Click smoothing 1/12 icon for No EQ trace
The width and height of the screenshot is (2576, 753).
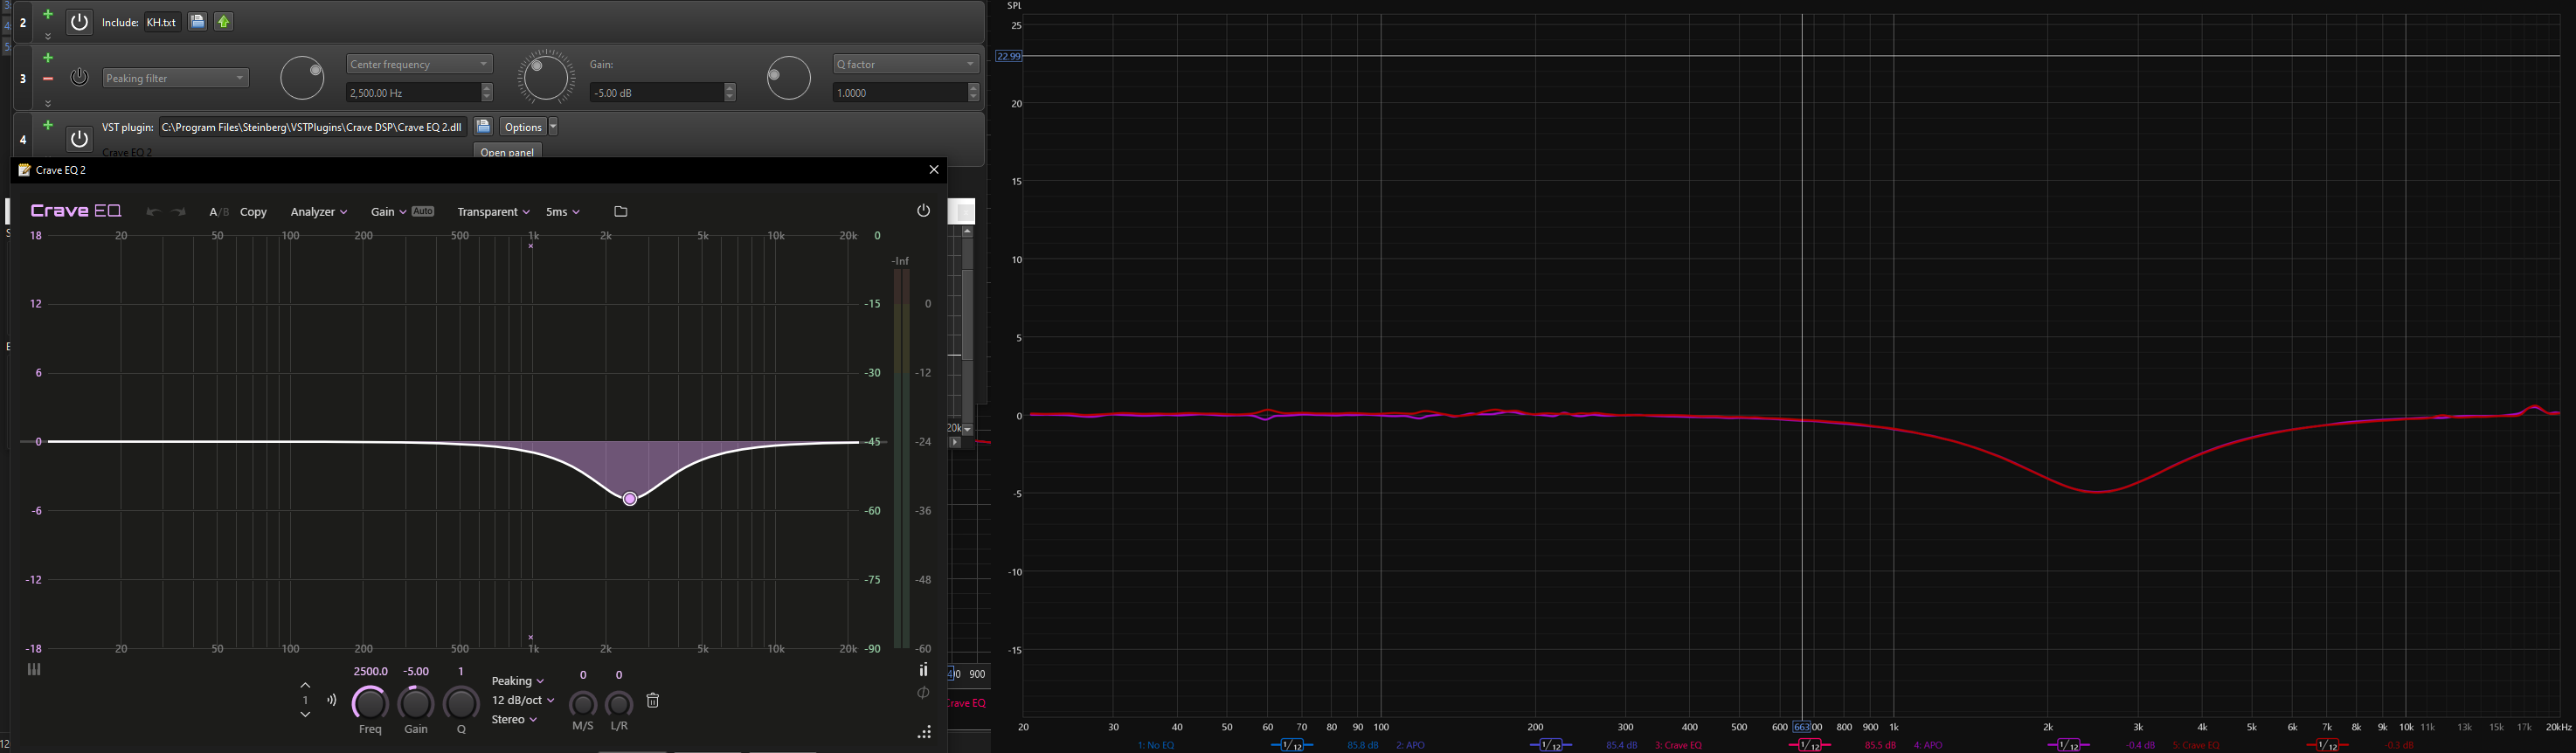(x=1292, y=745)
